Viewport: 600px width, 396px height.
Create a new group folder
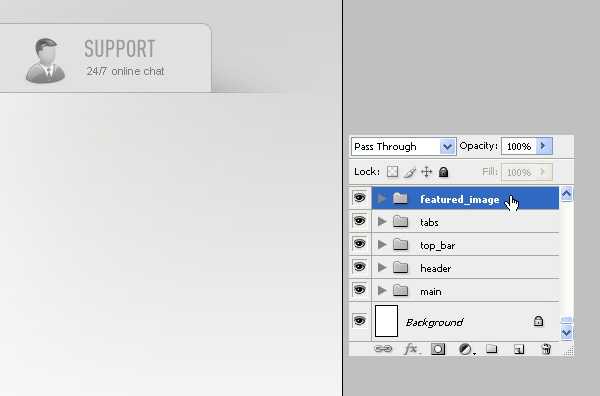tap(492, 349)
